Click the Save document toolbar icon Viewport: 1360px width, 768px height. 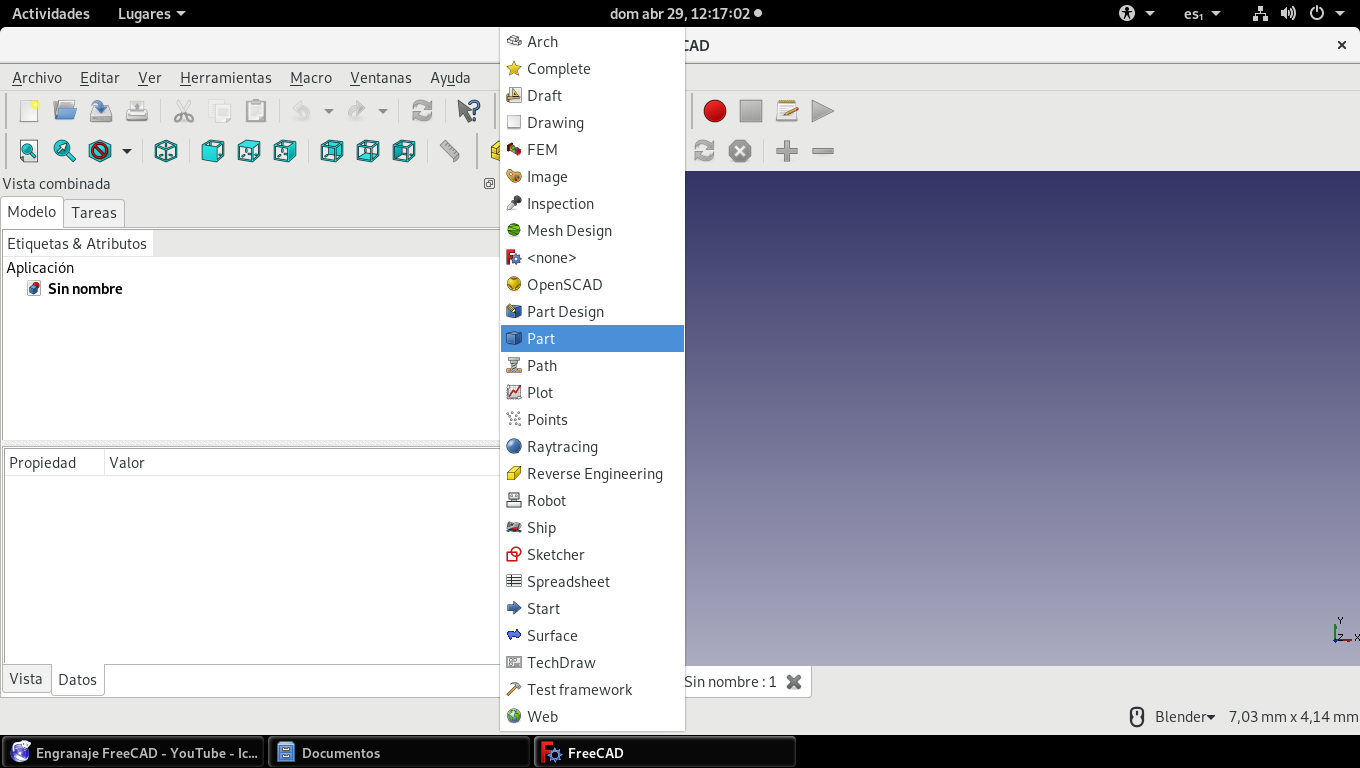[101, 111]
